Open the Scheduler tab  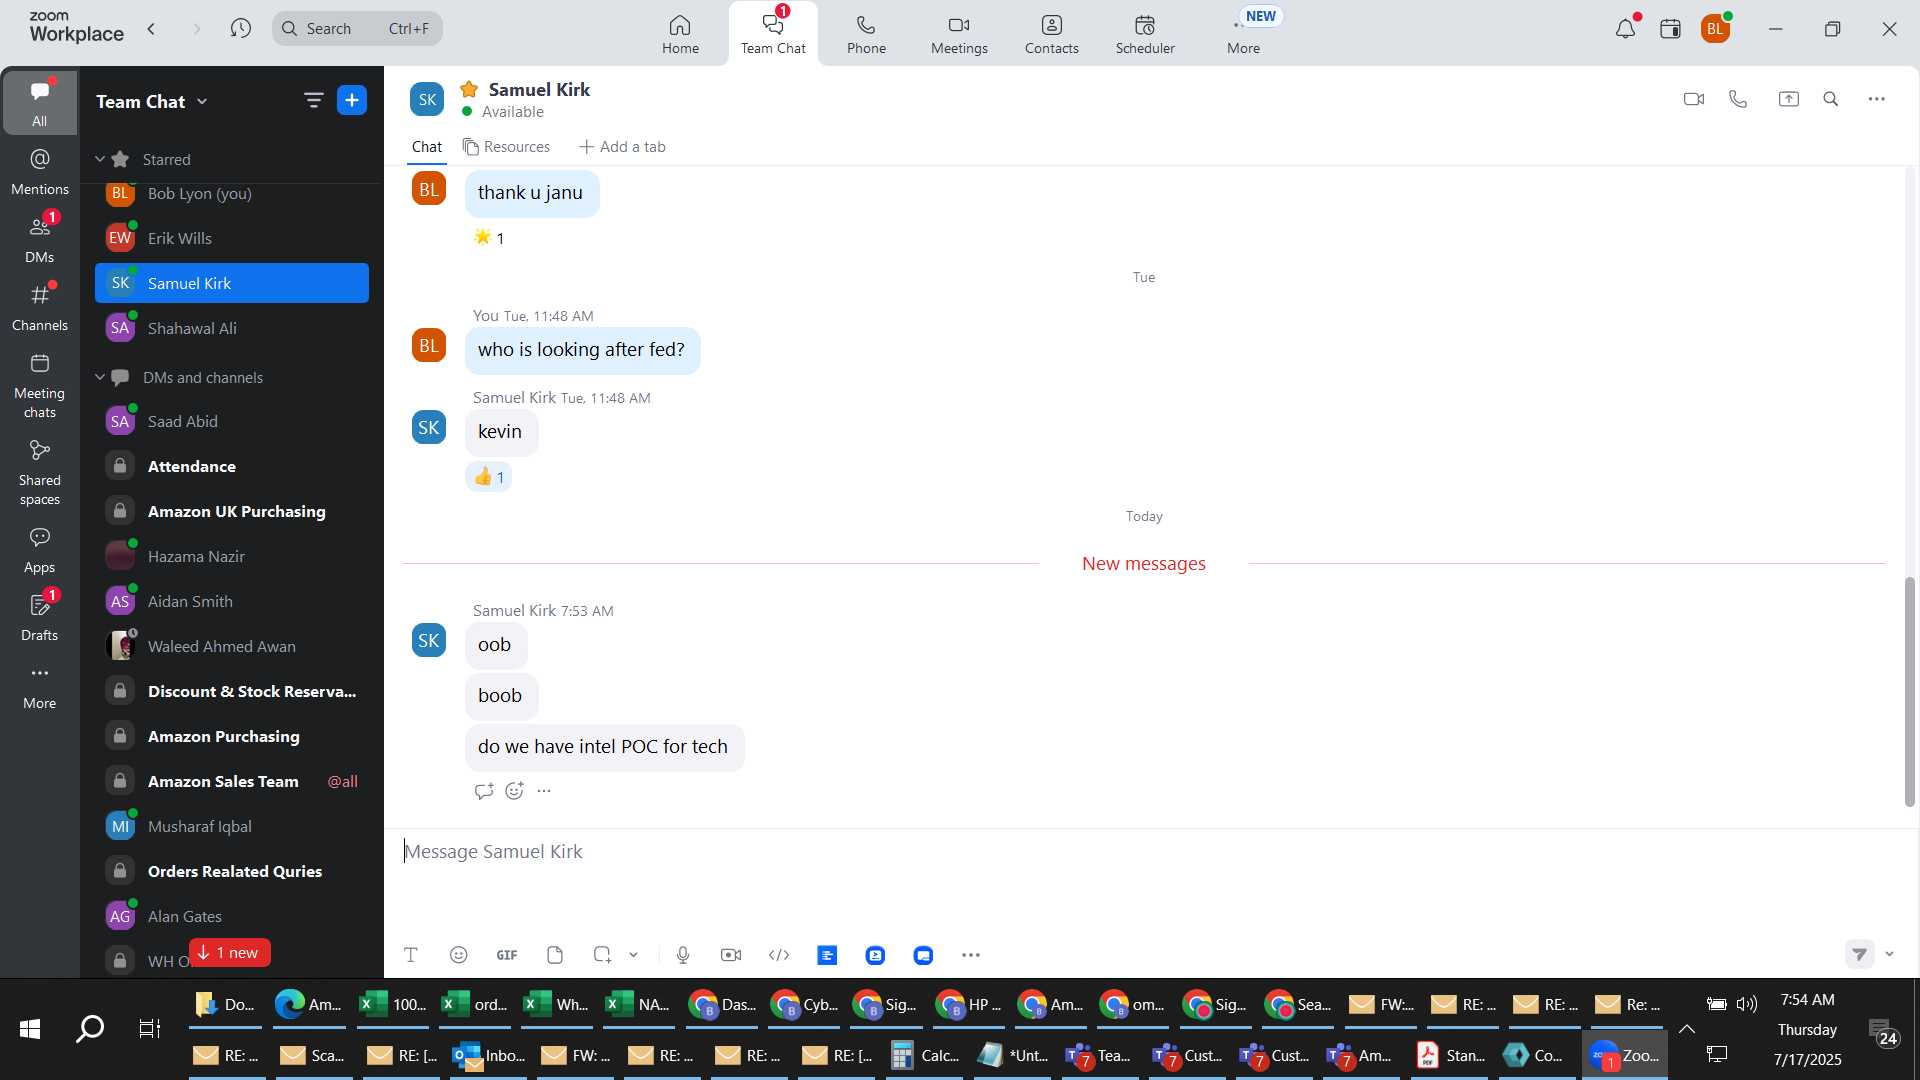[x=1145, y=34]
